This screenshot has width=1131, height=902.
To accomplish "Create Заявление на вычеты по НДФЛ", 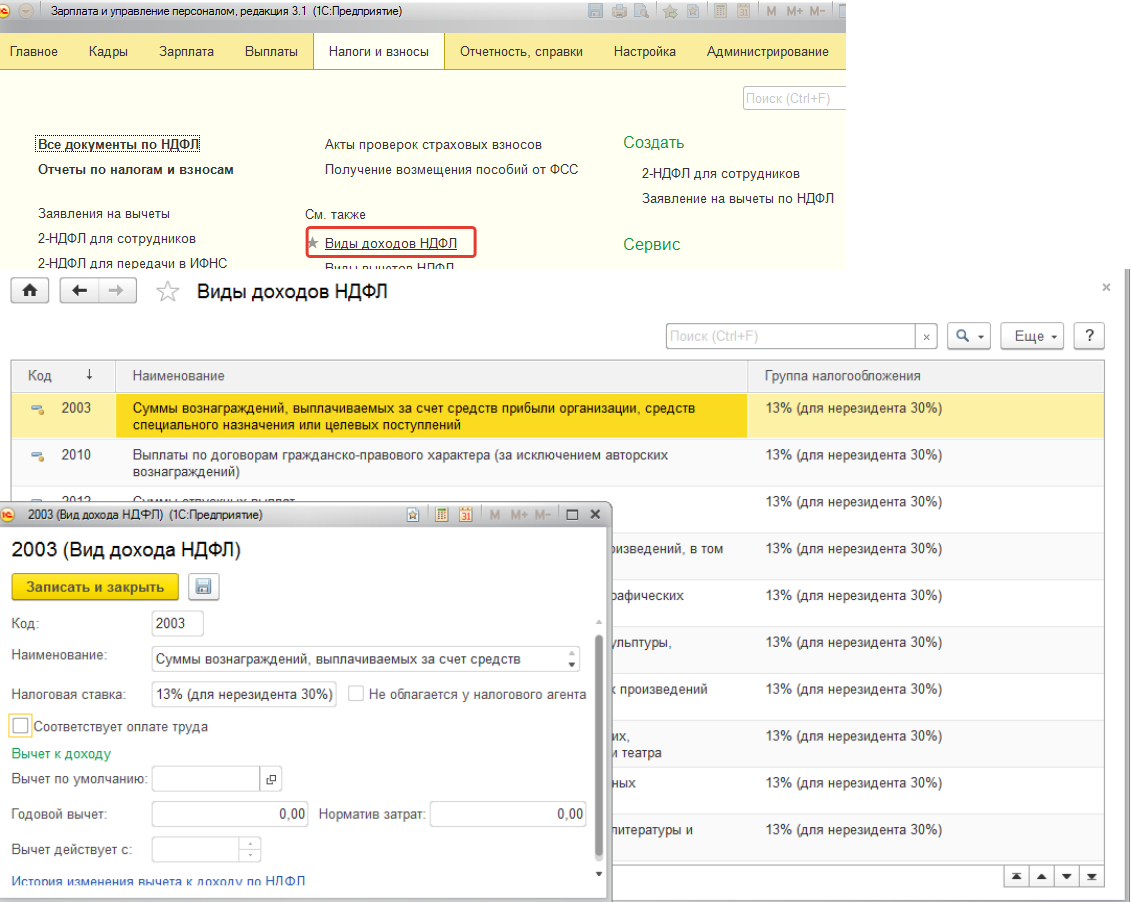I will pos(738,198).
